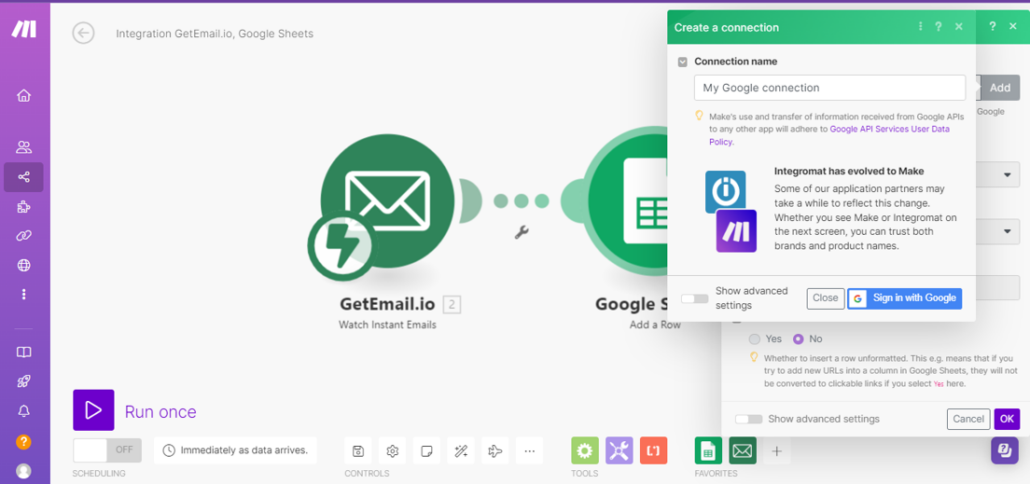Close the Create a connection dialog X
This screenshot has width=1030, height=484.
[x=958, y=26]
